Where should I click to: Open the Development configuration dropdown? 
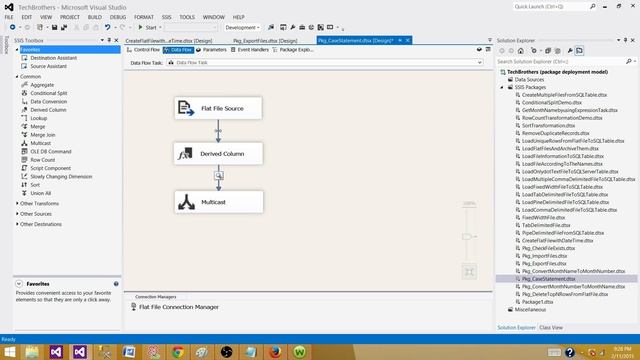click(x=242, y=27)
